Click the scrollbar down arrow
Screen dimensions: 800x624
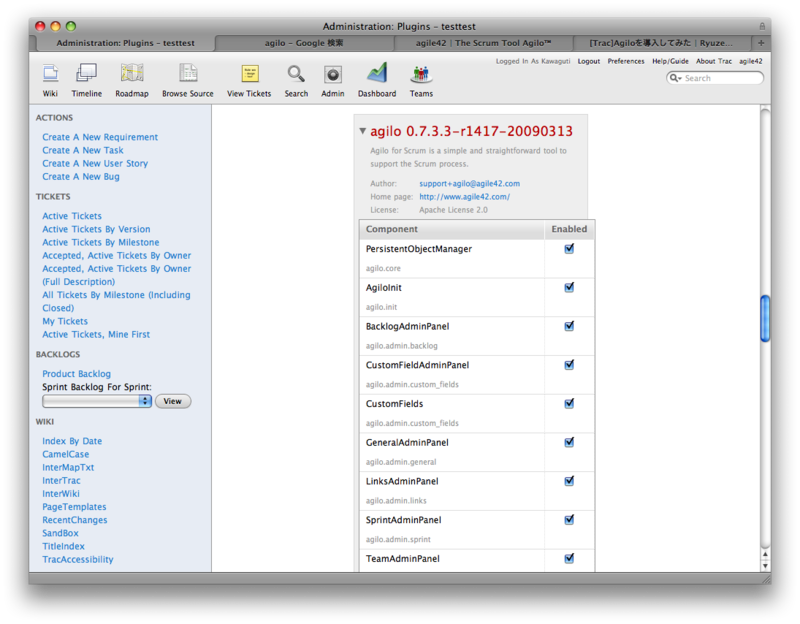765,566
